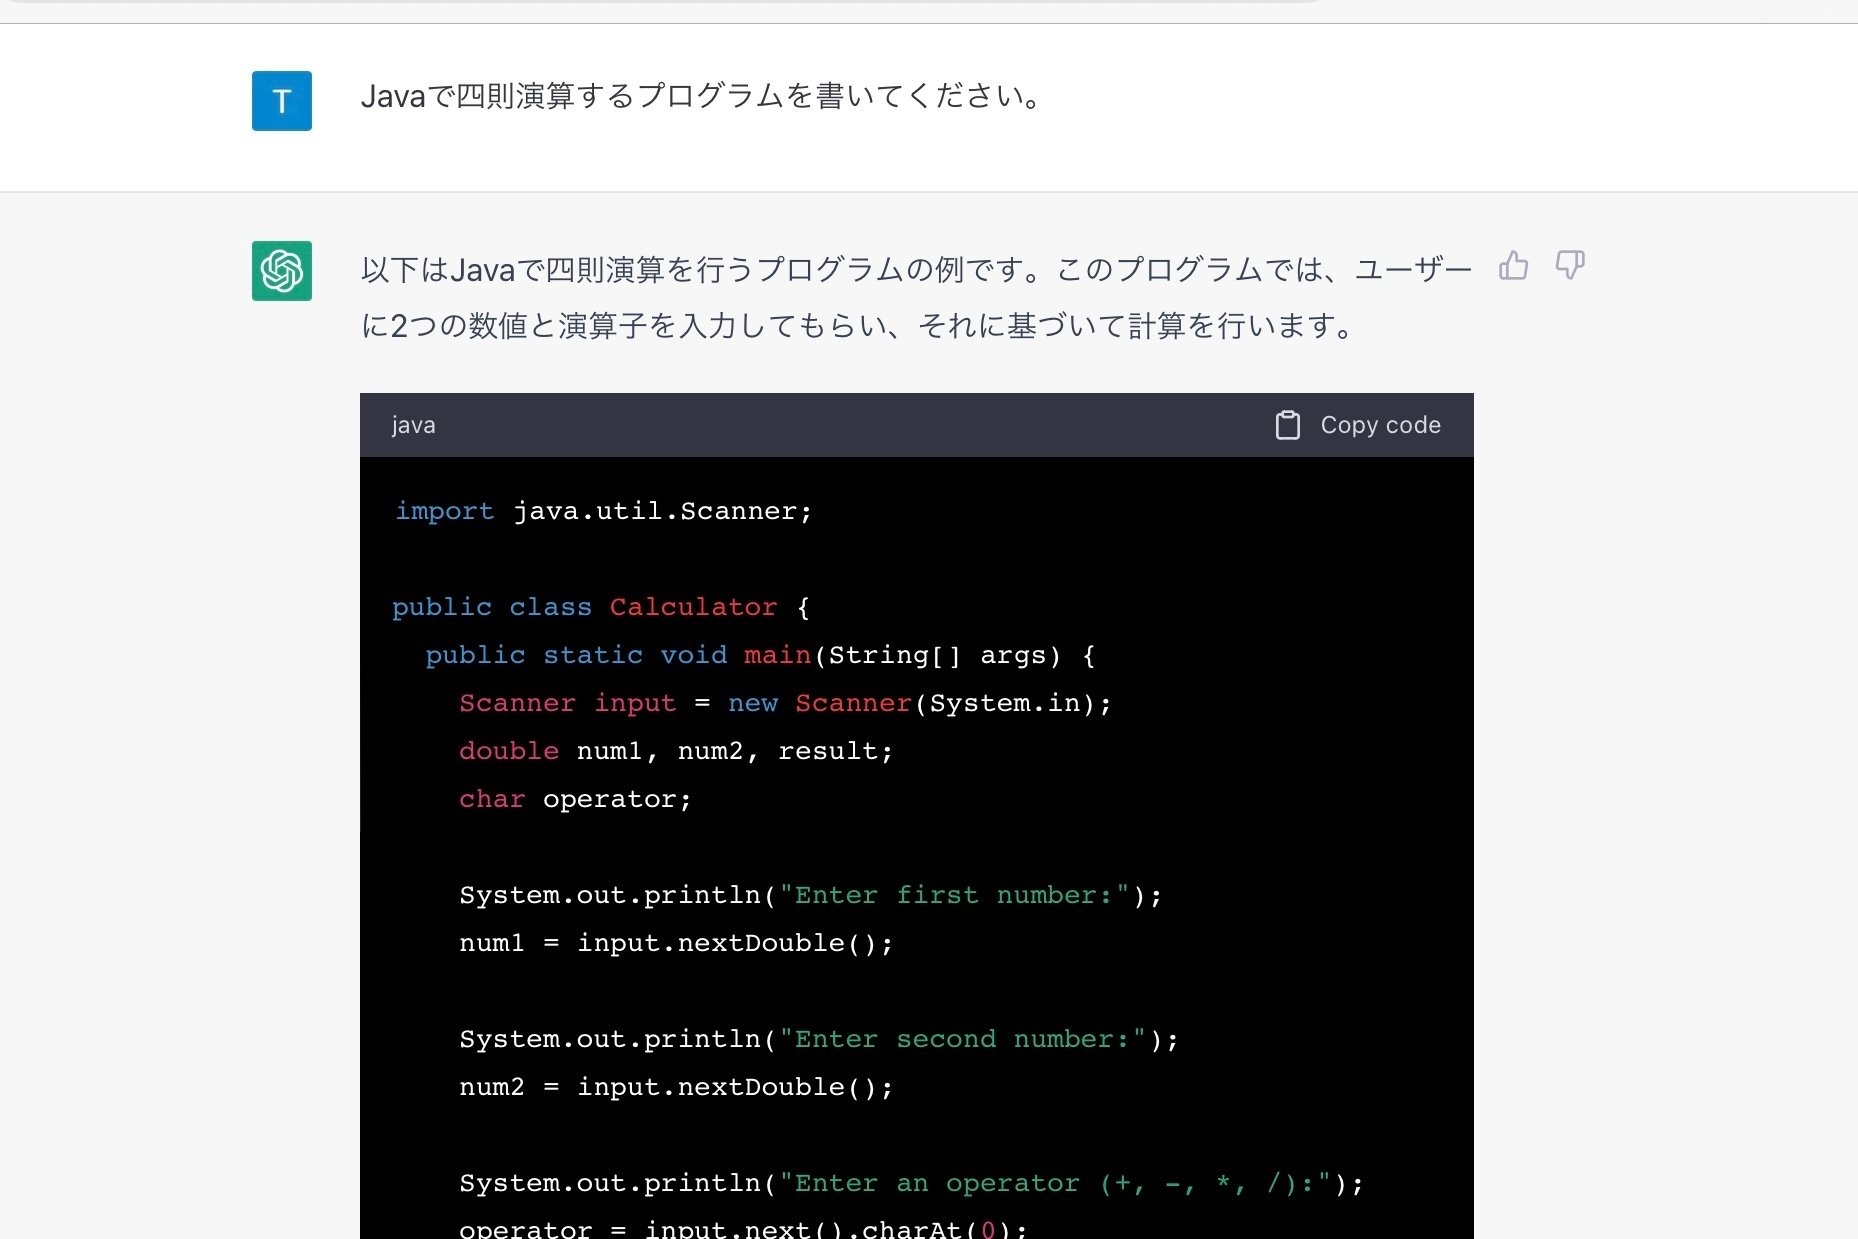
Task: Click the clipboard icon in code header
Action: 1288,425
